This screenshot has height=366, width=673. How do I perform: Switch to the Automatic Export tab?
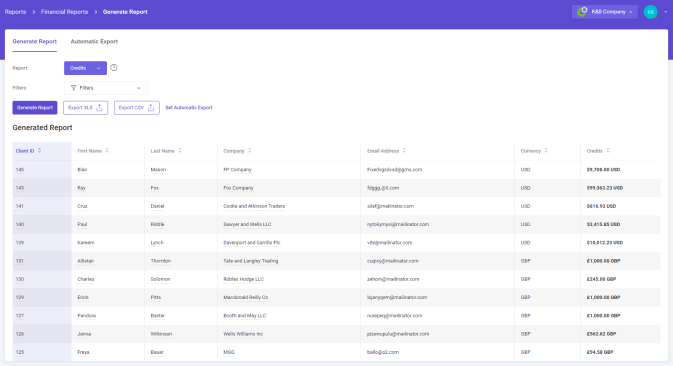(94, 42)
